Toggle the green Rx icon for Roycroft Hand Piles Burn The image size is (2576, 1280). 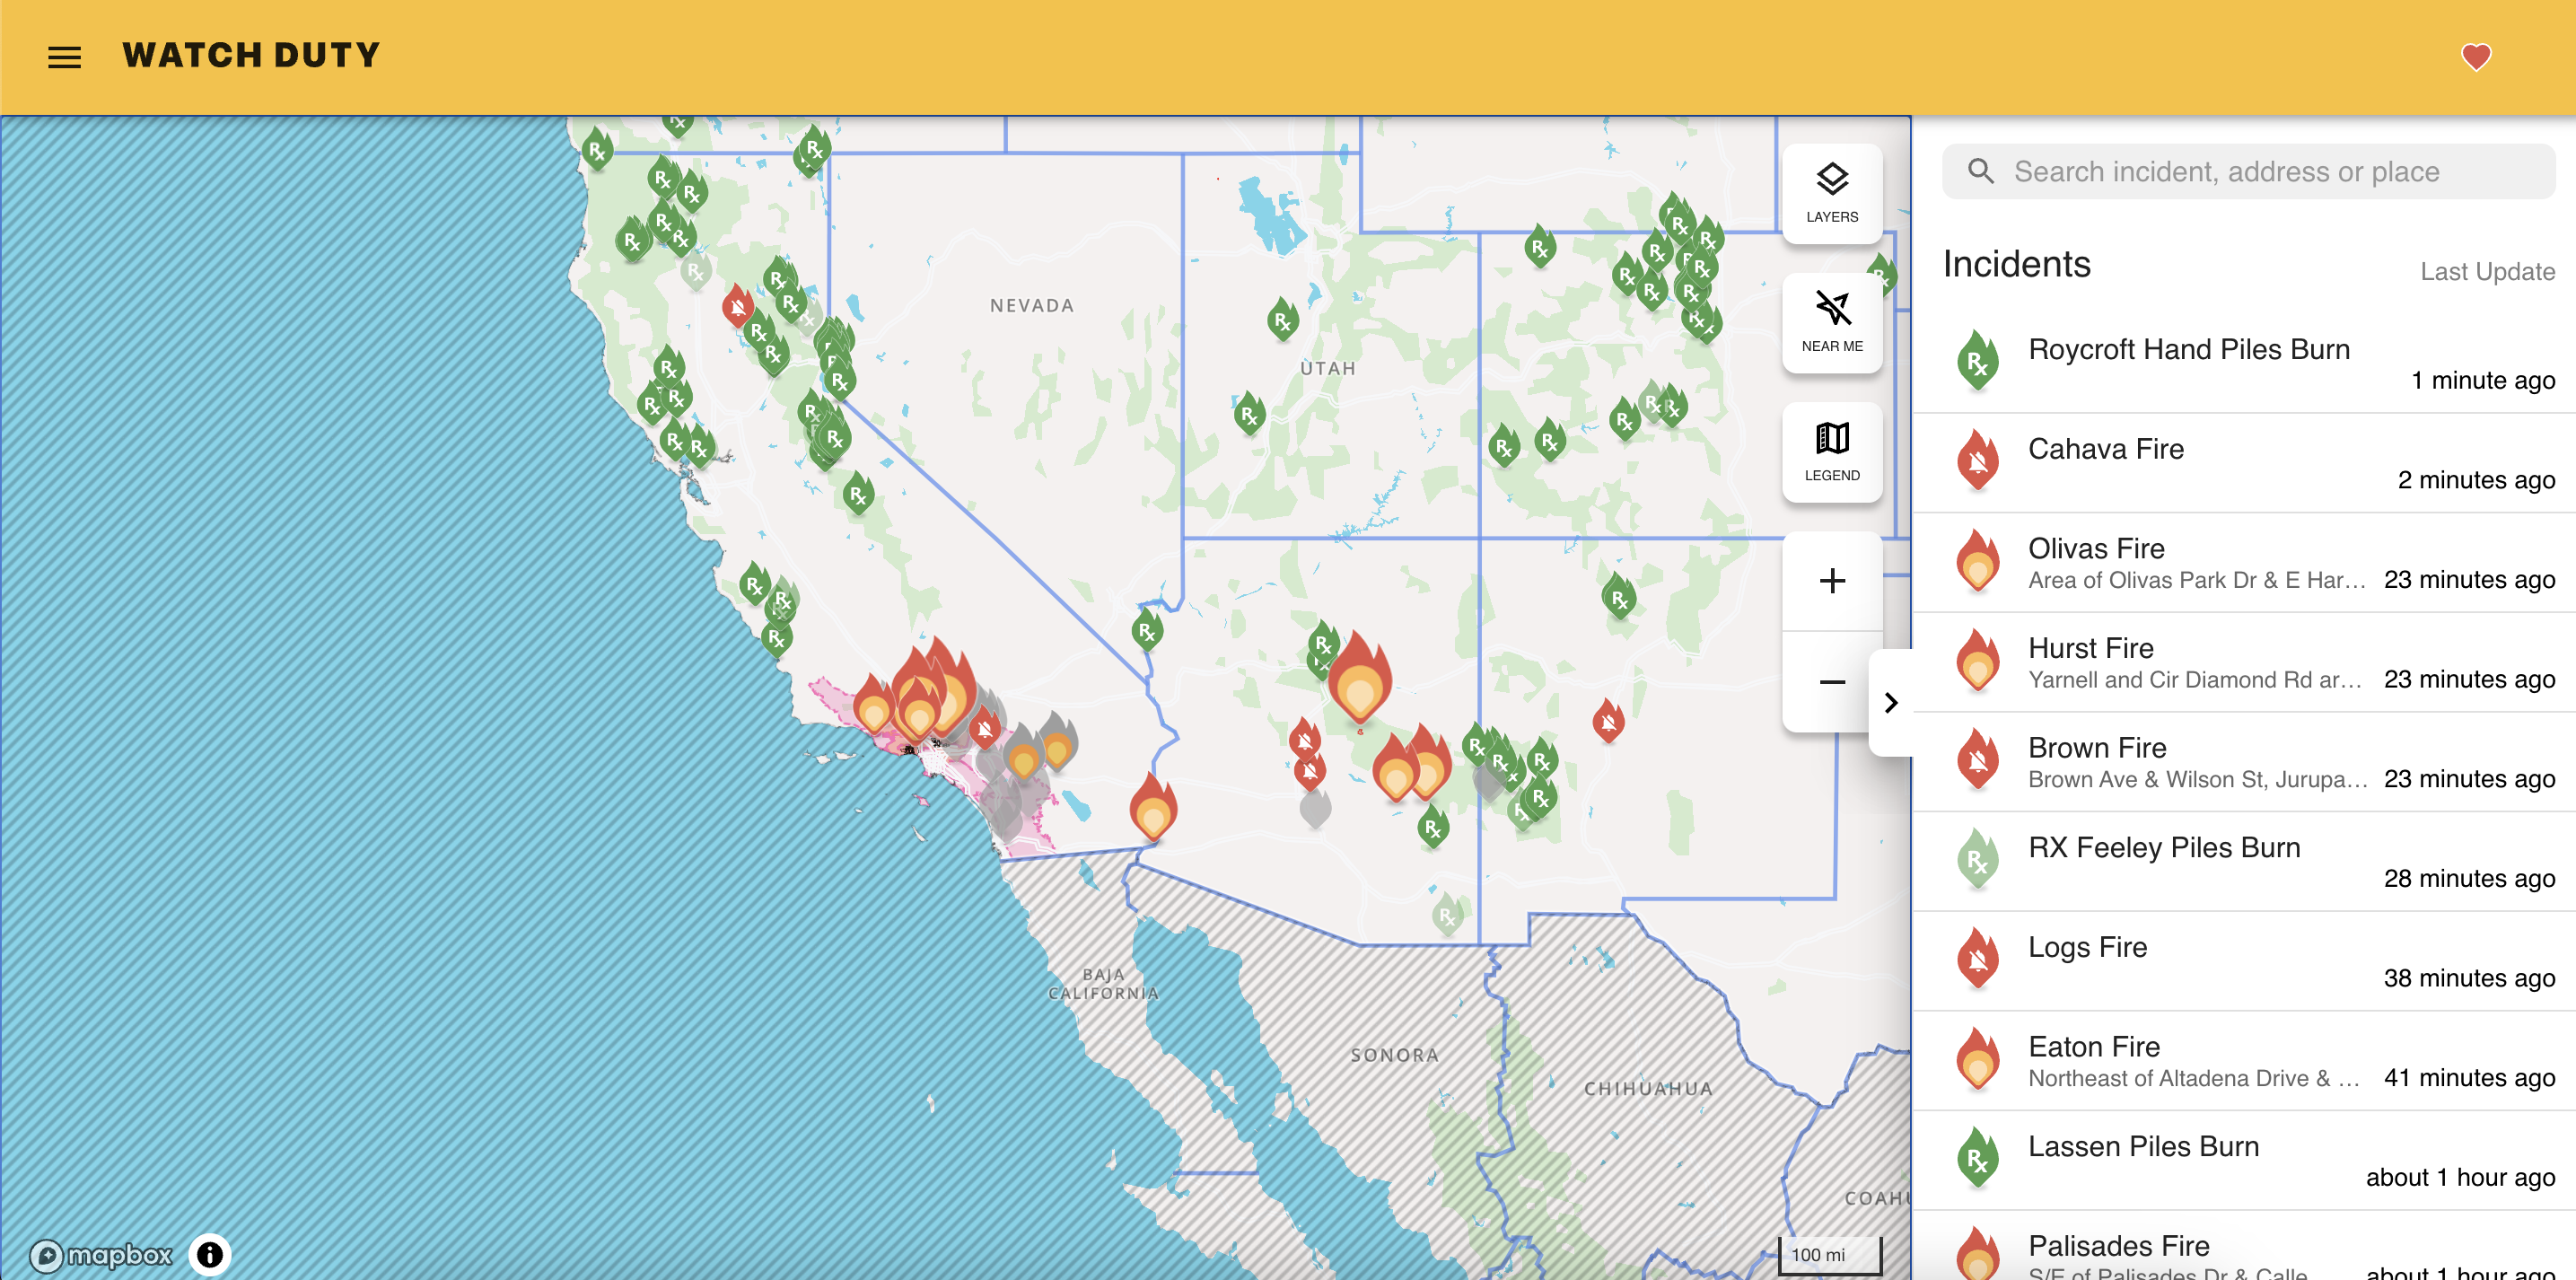[1977, 361]
